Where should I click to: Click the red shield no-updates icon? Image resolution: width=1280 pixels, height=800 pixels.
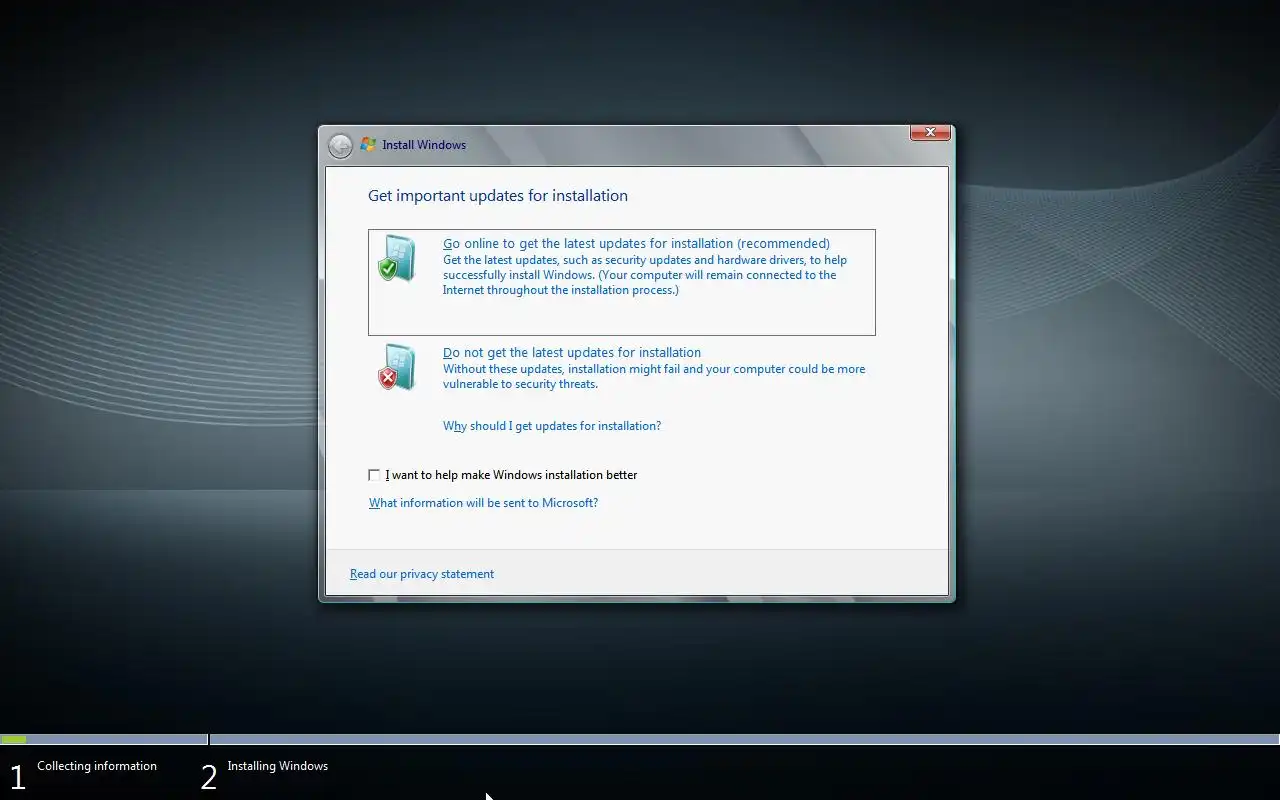[397, 368]
